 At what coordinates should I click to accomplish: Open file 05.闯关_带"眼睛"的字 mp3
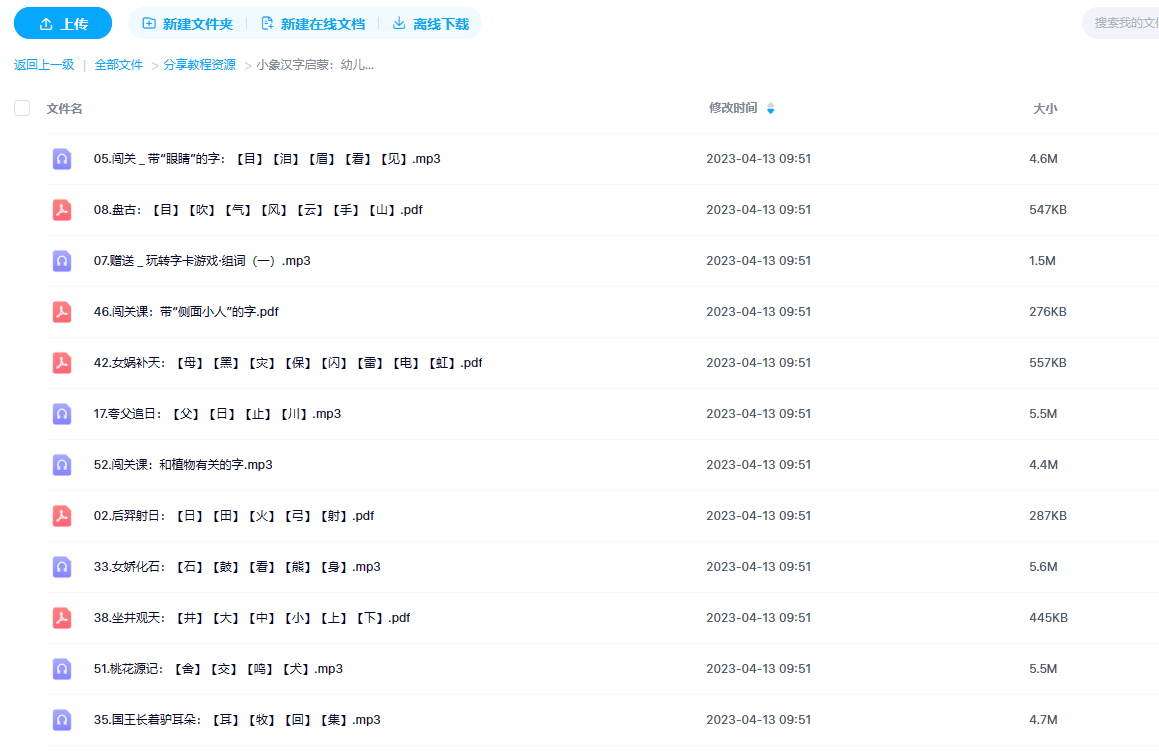tap(267, 159)
